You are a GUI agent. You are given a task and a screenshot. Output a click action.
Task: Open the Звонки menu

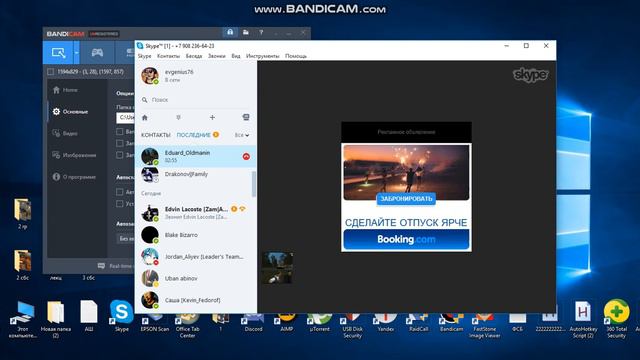pyautogui.click(x=217, y=56)
